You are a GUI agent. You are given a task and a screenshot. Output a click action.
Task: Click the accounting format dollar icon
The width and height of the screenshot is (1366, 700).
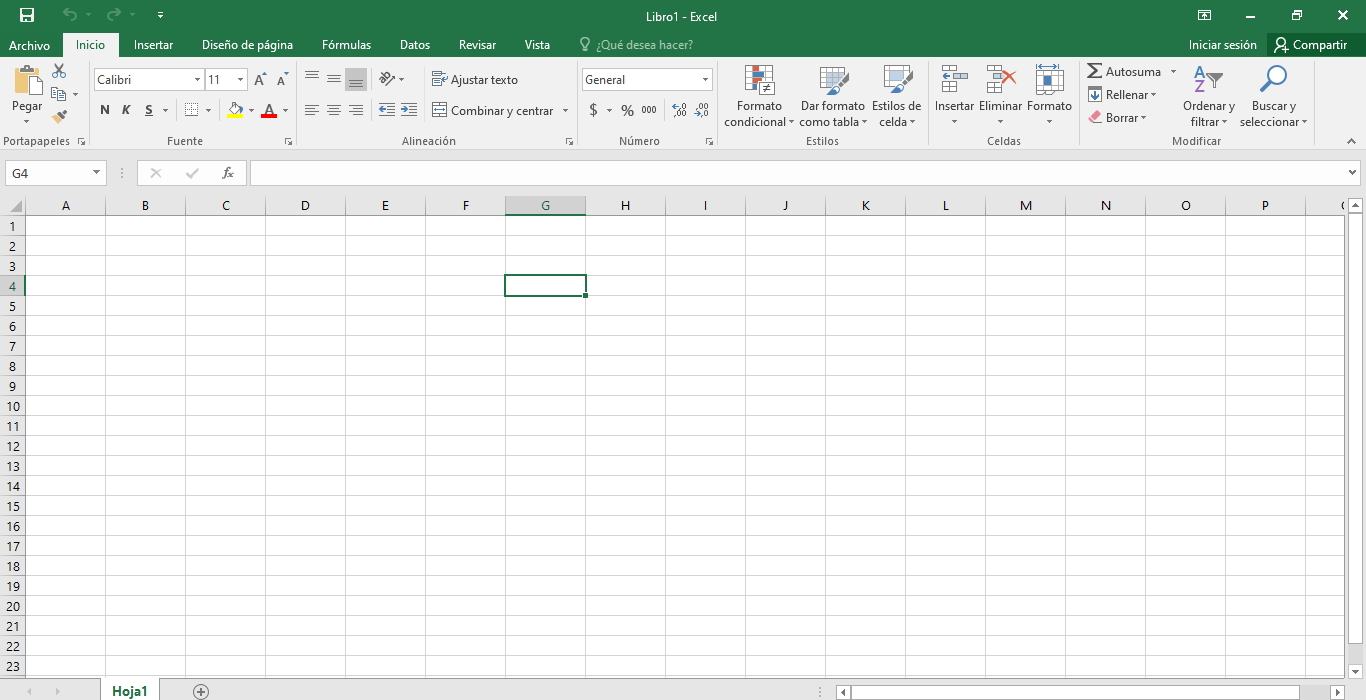pos(593,110)
